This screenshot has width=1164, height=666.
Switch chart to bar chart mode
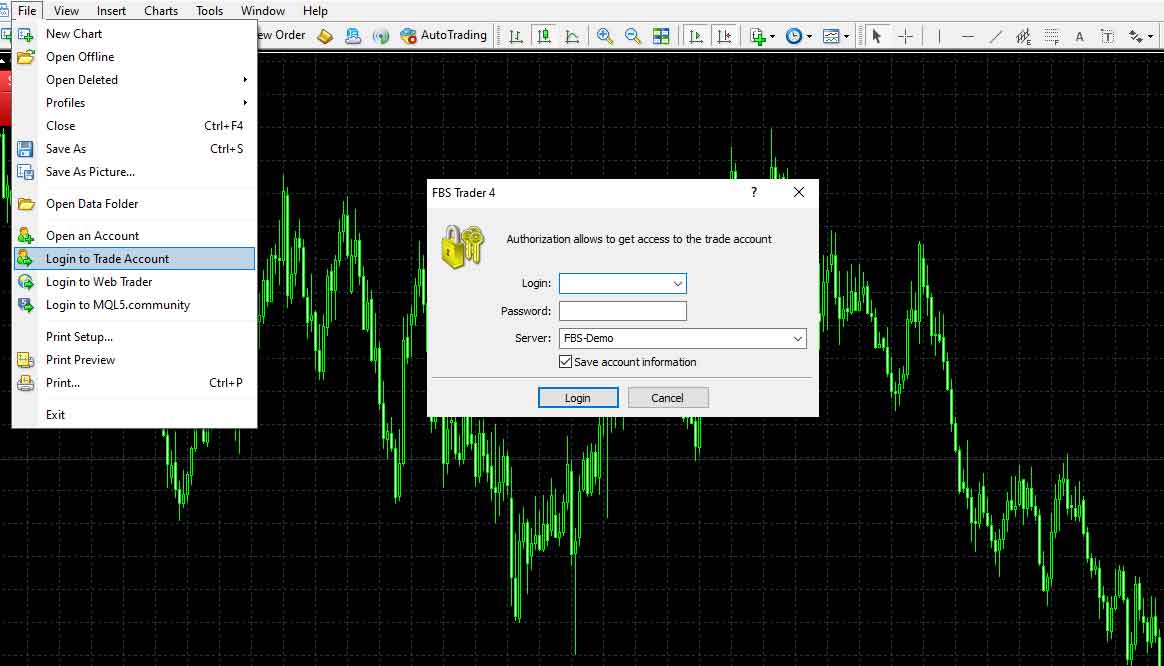tap(516, 36)
